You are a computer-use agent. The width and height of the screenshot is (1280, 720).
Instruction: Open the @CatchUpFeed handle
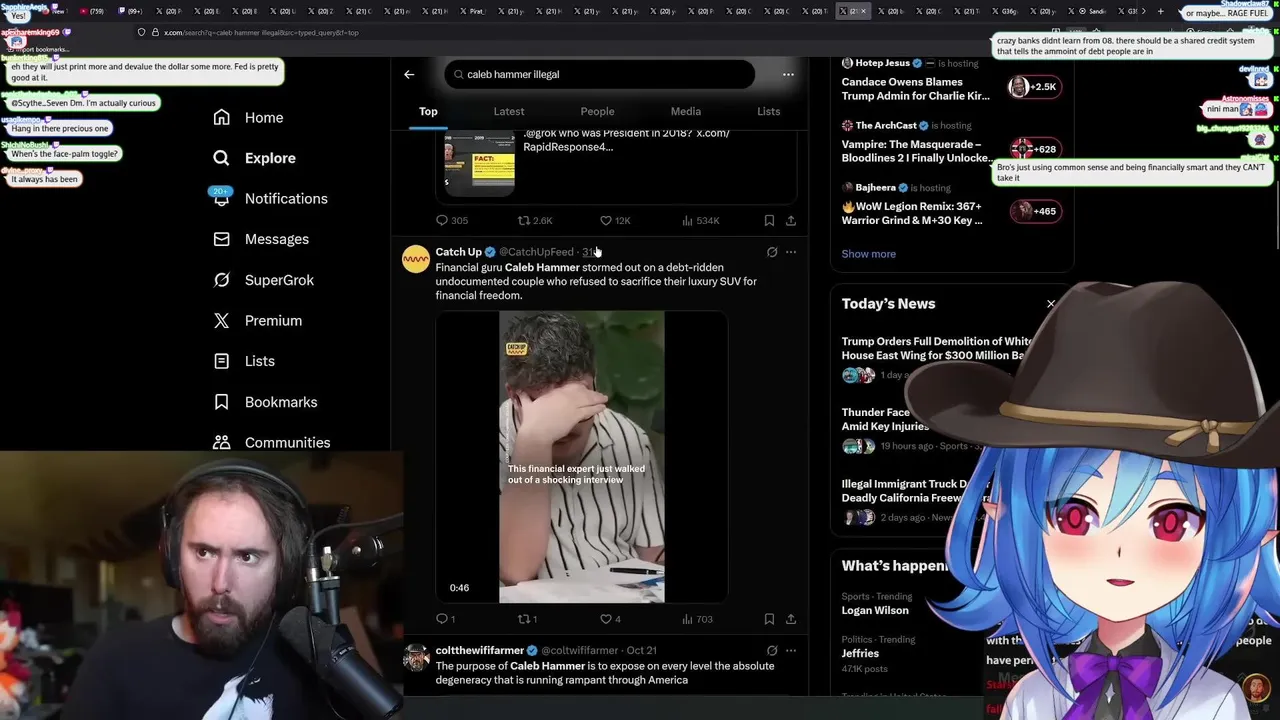(536, 252)
